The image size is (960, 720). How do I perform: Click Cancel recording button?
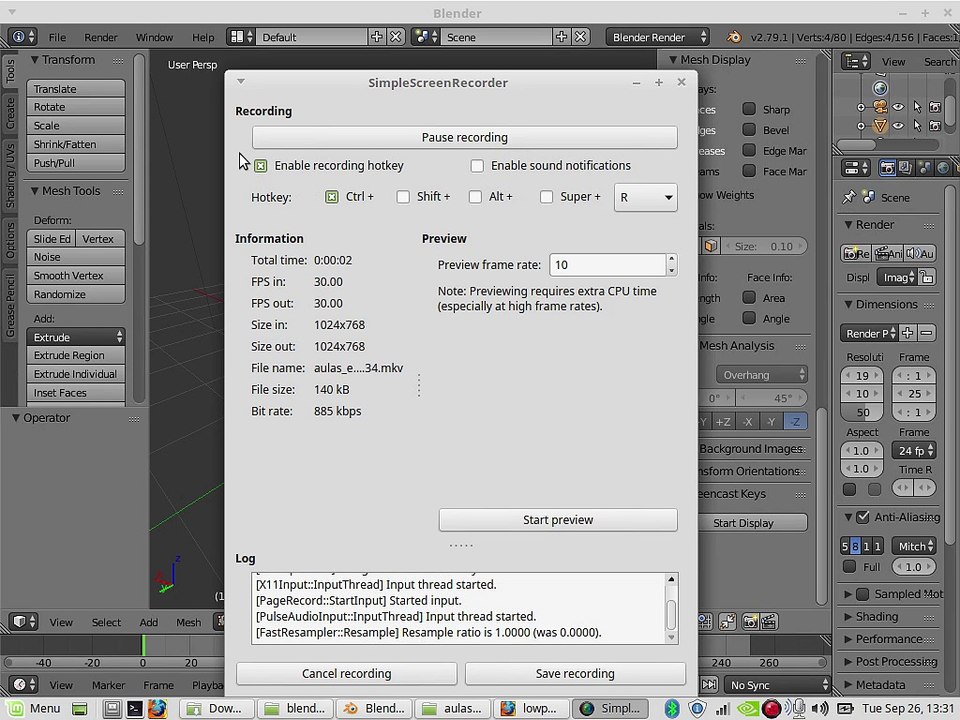[347, 673]
